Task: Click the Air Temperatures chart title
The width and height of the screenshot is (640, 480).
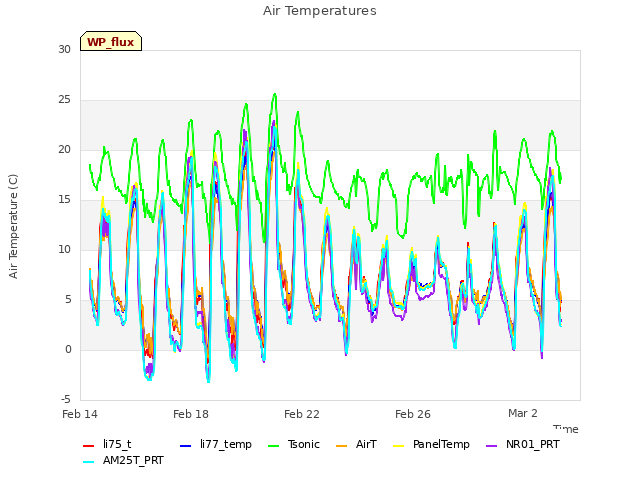Action: click(x=320, y=11)
